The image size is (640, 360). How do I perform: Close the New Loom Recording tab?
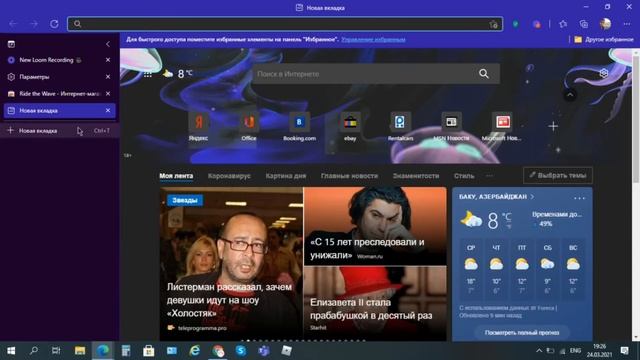[x=108, y=60]
